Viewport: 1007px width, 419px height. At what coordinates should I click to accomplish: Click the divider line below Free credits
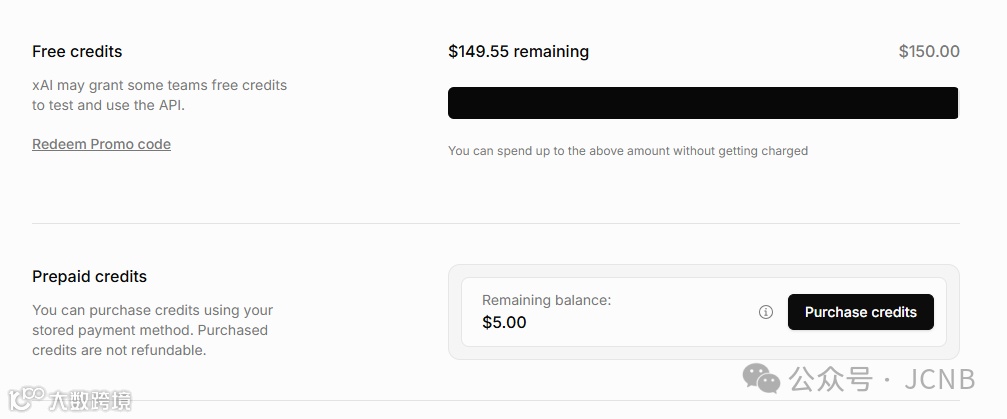495,223
